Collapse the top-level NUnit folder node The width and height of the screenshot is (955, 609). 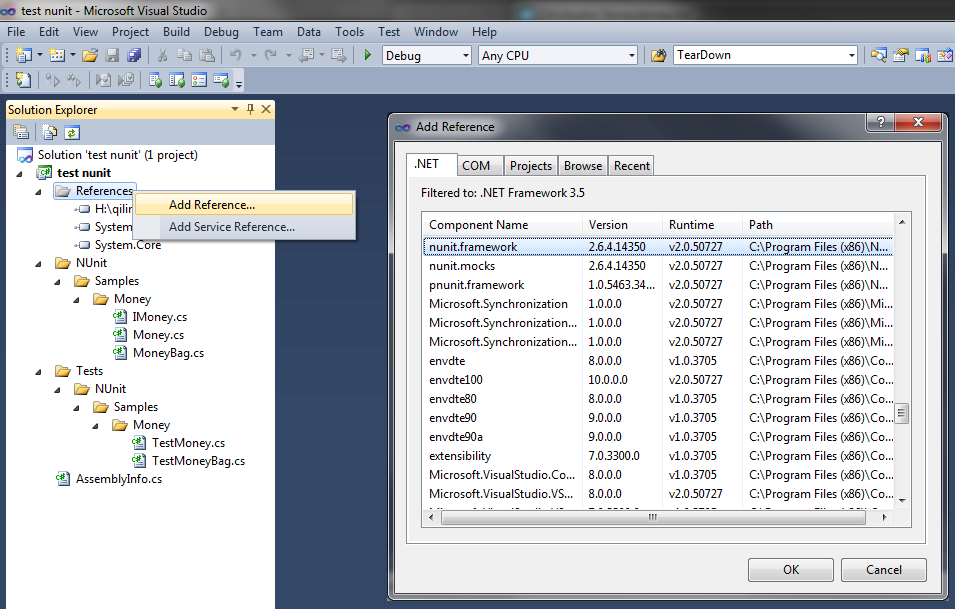(39, 264)
